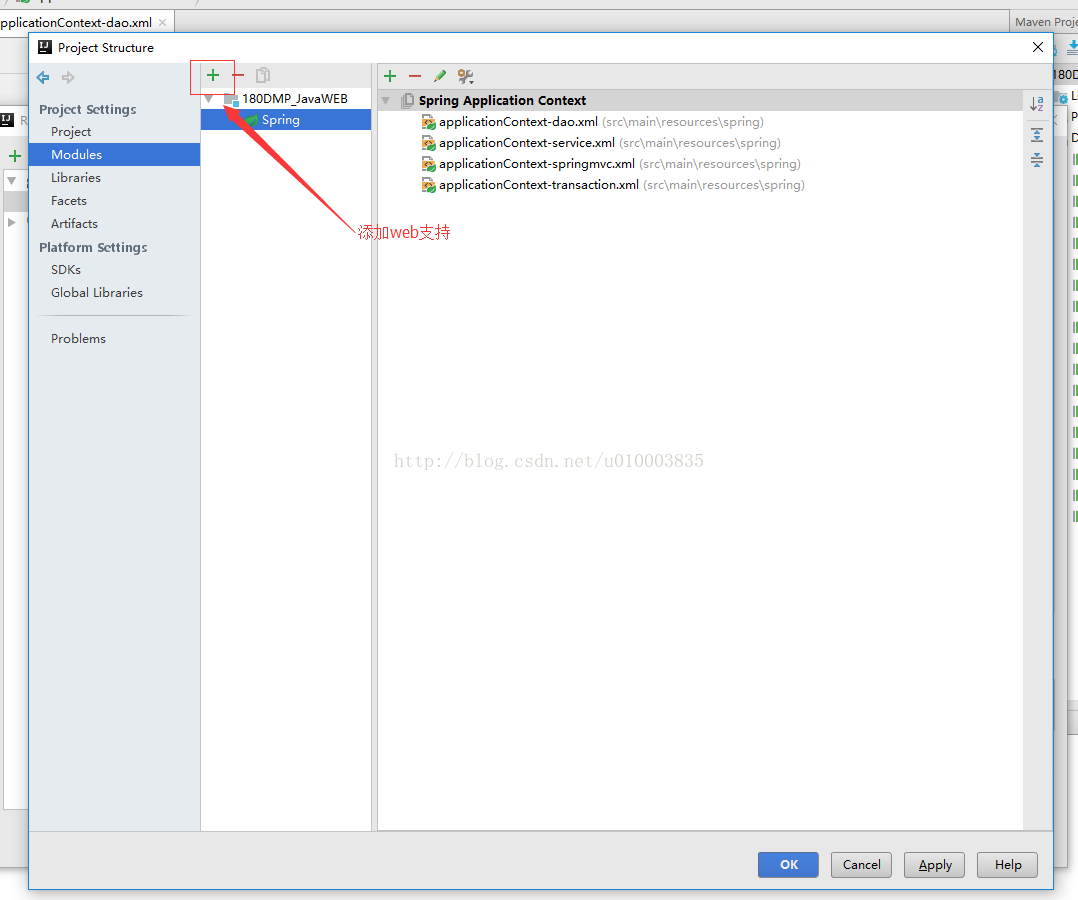
Task: Select the Spring Application Context header row
Action: coord(700,100)
